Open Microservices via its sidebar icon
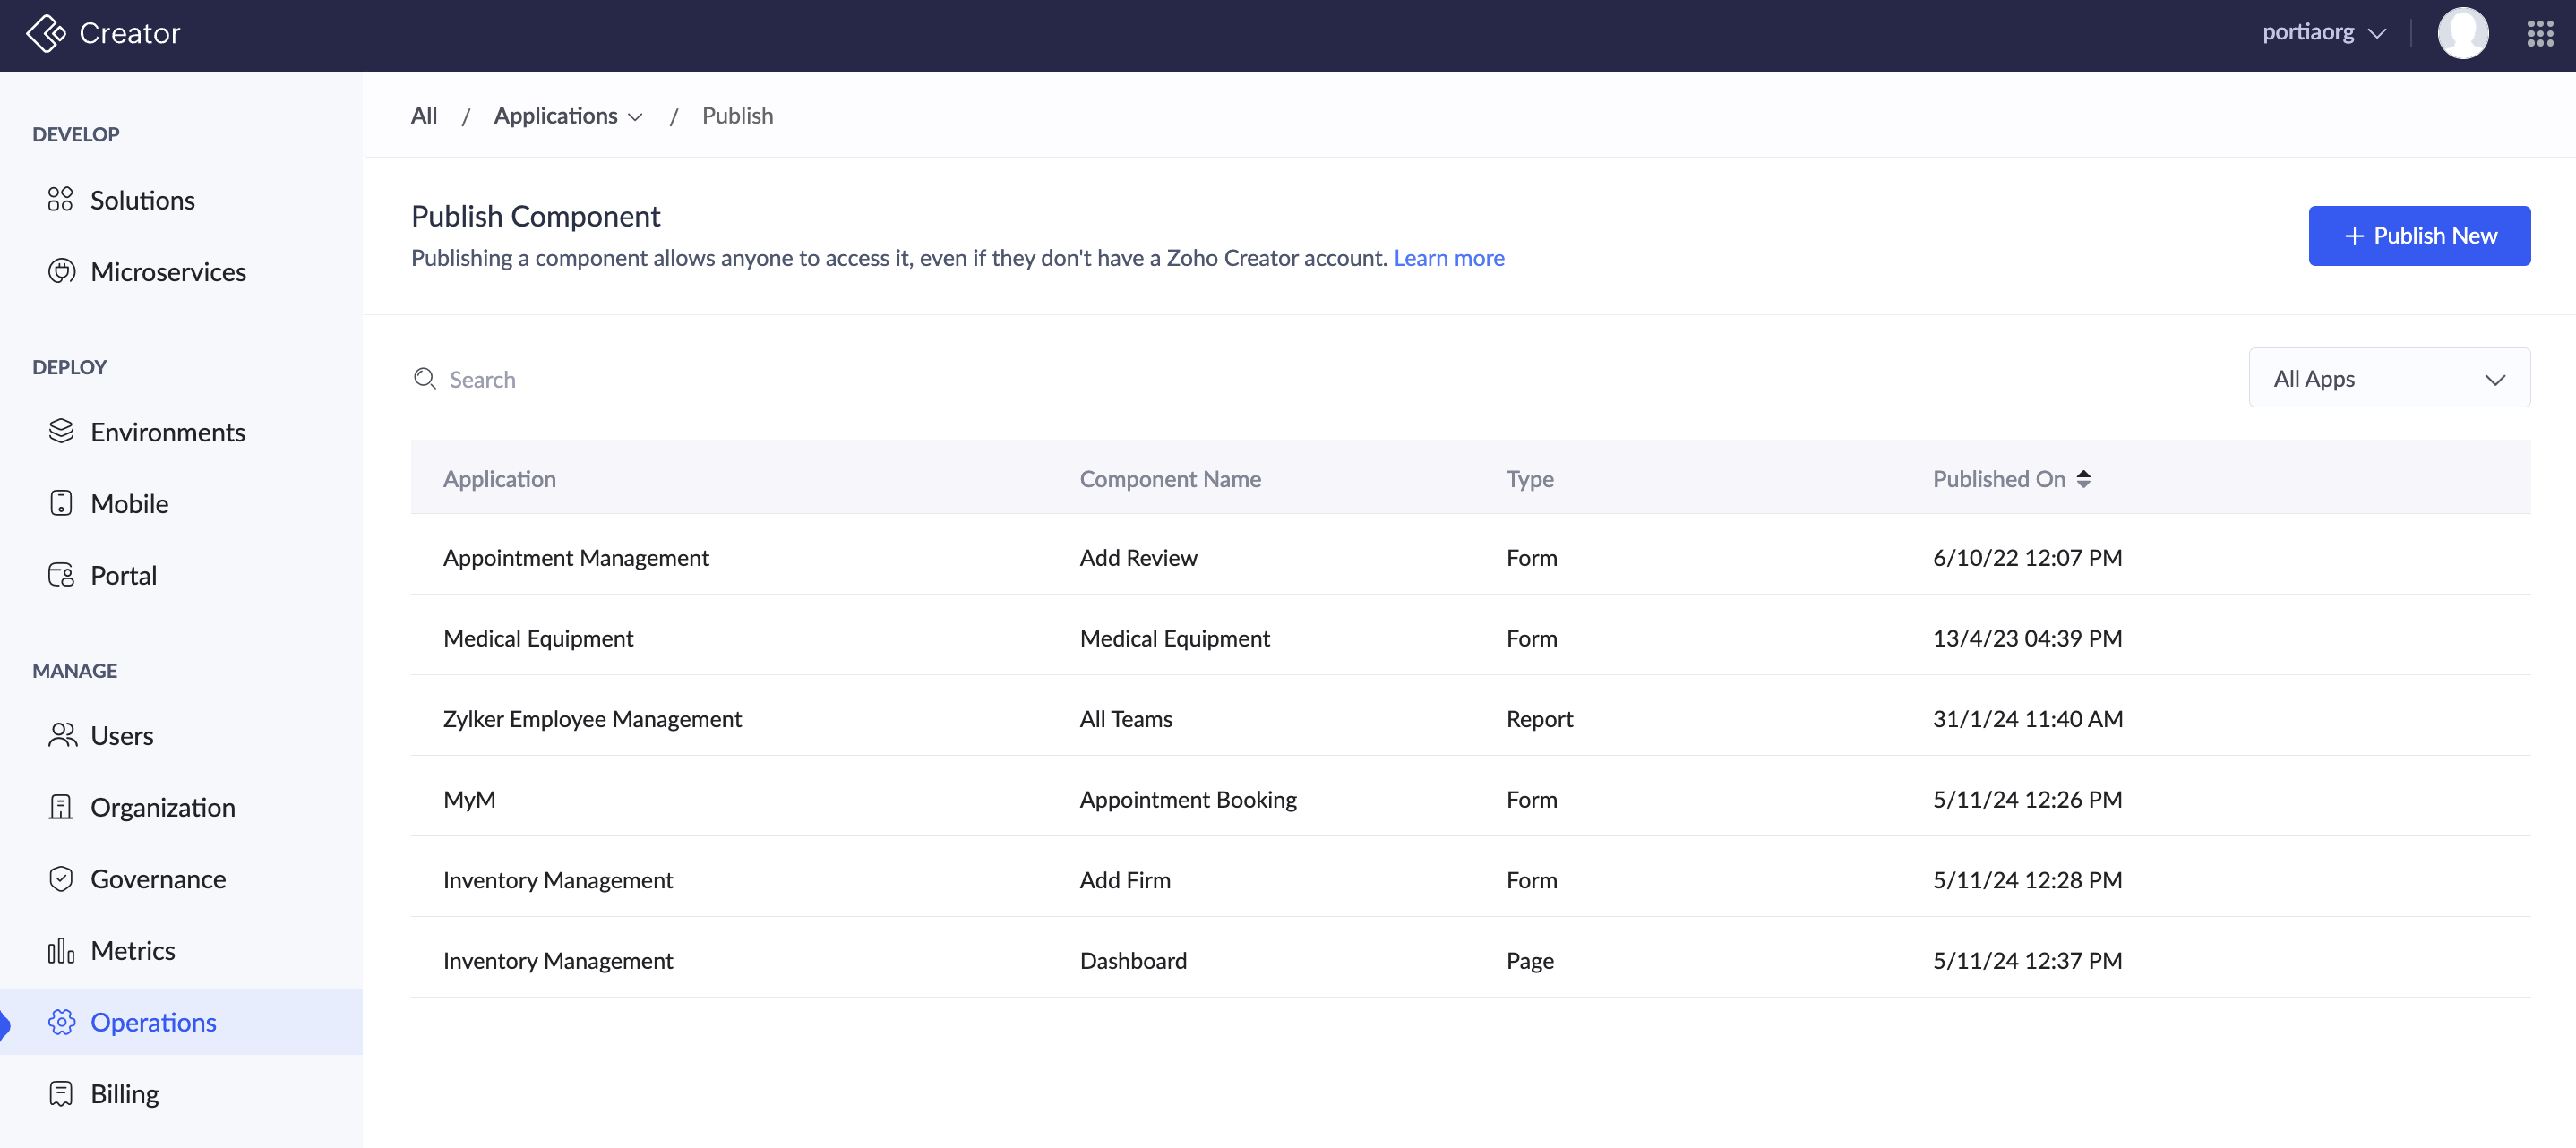Image resolution: width=2576 pixels, height=1148 pixels. (61, 271)
